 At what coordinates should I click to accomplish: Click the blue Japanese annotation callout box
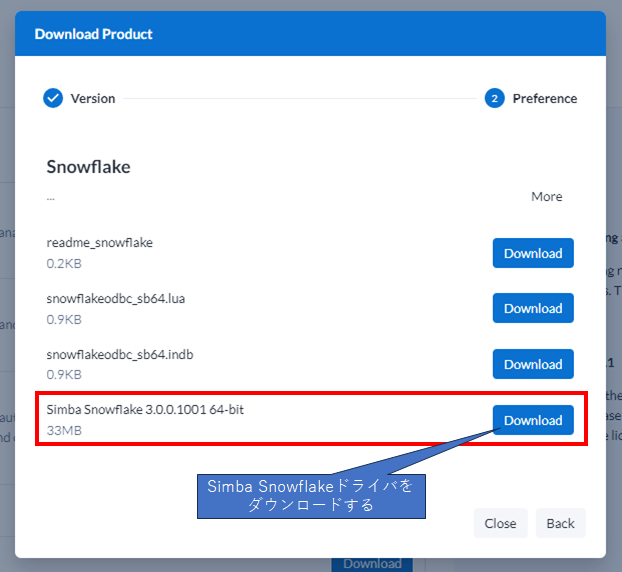click(x=311, y=497)
